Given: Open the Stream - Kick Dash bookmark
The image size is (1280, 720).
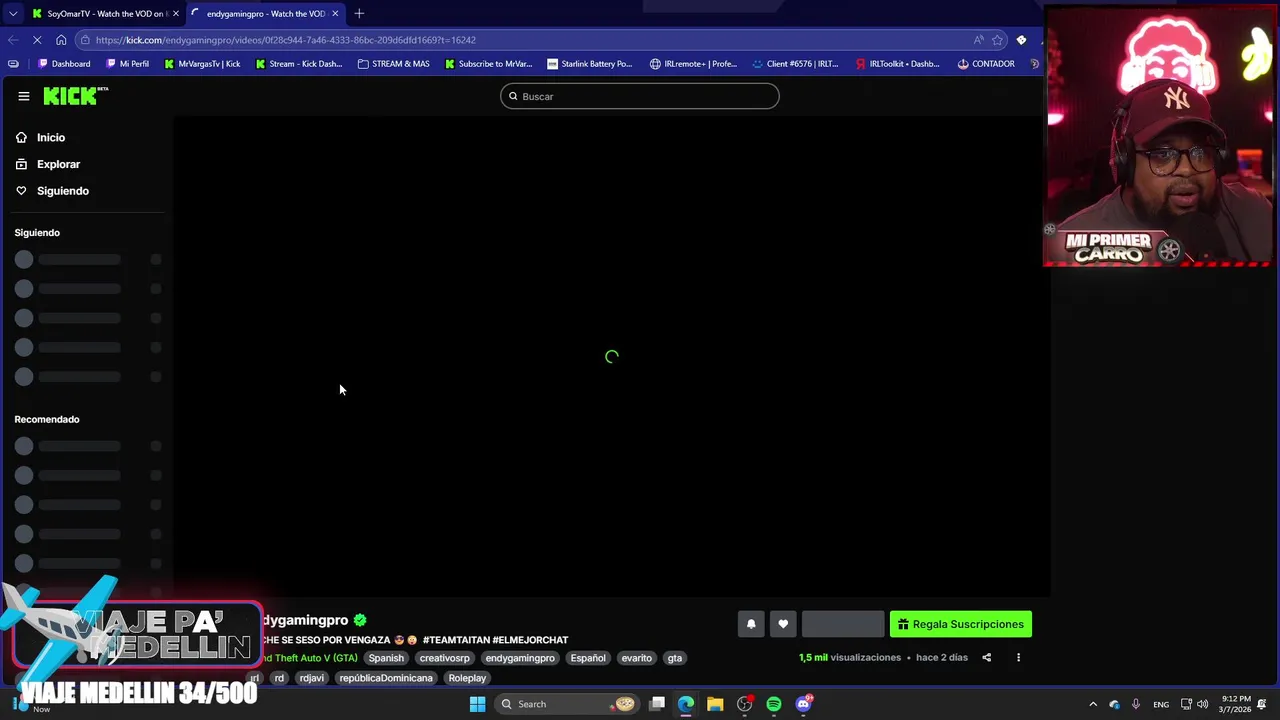Looking at the screenshot, I should point(299,64).
